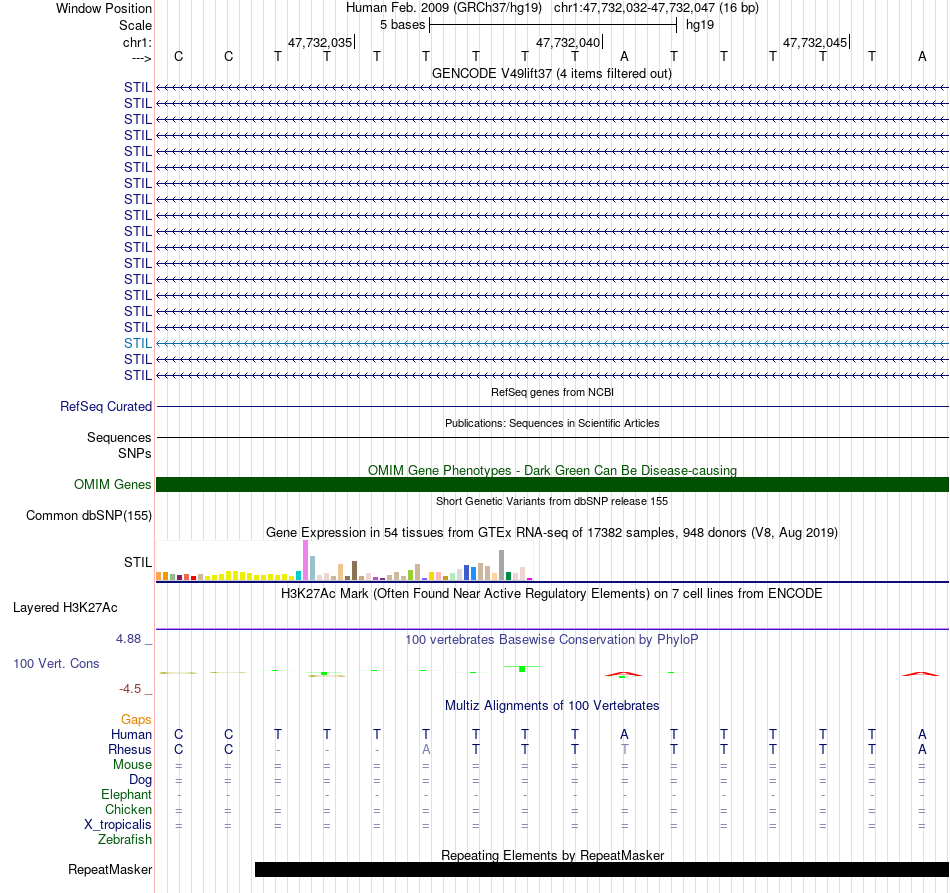Click the faded A base in the Rhesus row

click(x=426, y=749)
